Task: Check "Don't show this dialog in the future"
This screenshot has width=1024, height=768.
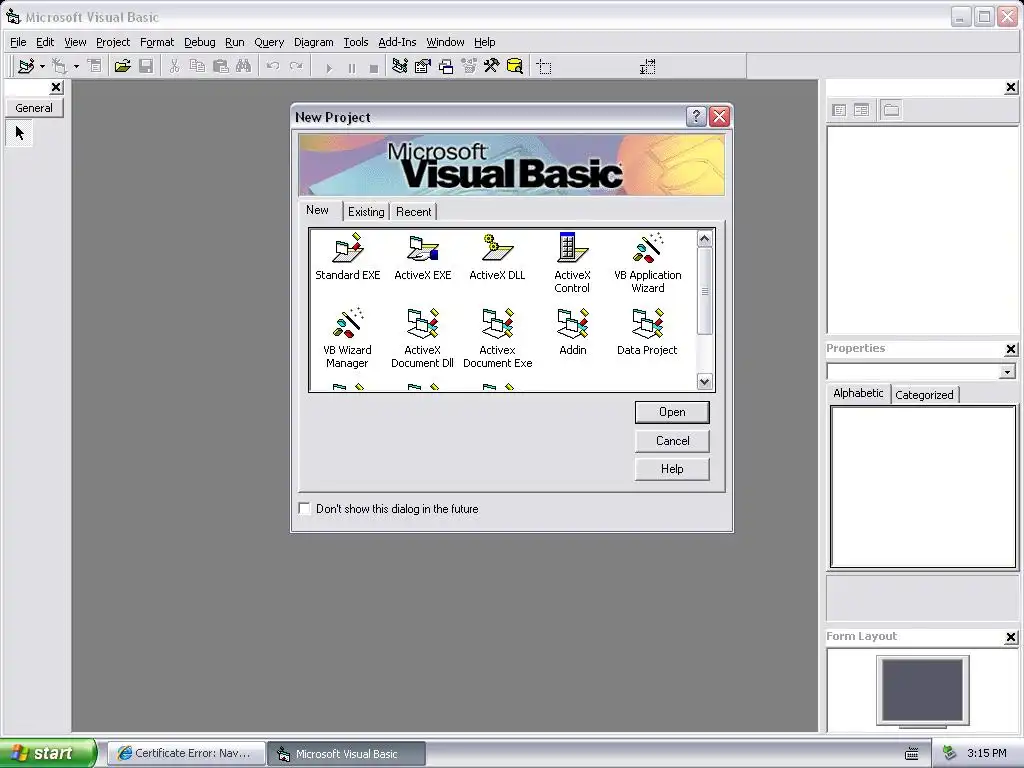Action: (304, 509)
